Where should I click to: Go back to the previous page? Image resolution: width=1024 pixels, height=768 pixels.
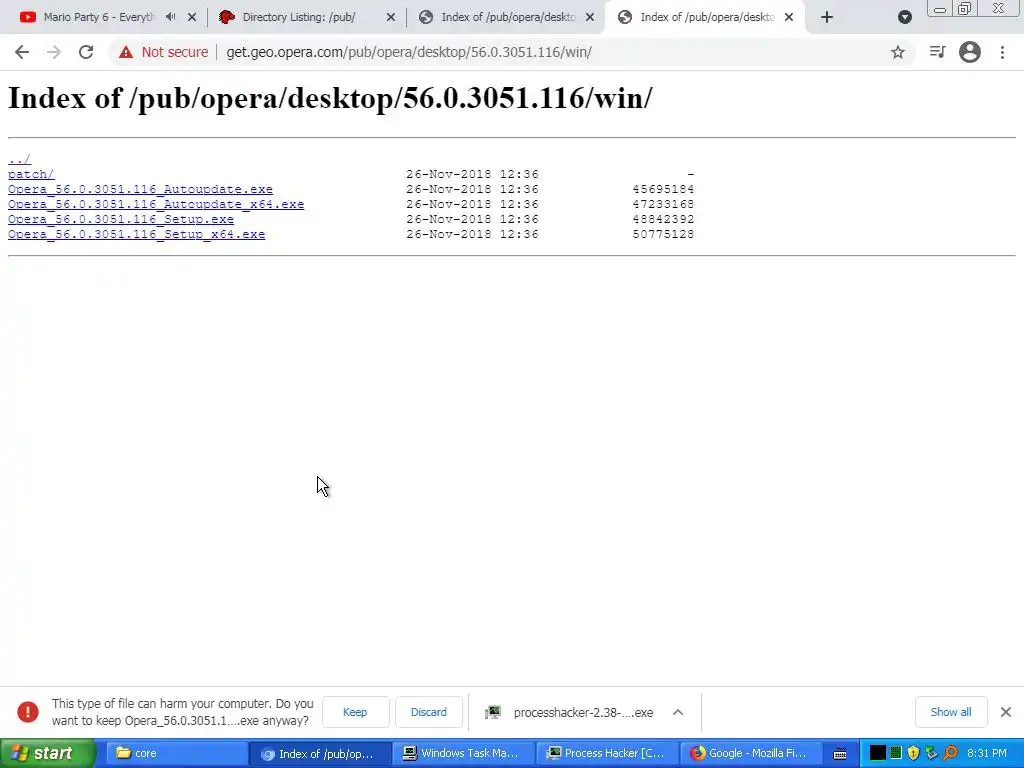click(22, 52)
